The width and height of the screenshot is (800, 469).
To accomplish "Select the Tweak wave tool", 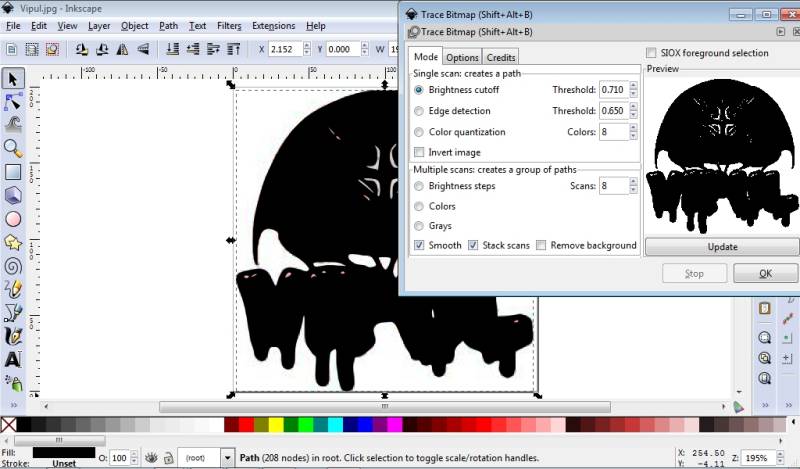I will [13, 125].
